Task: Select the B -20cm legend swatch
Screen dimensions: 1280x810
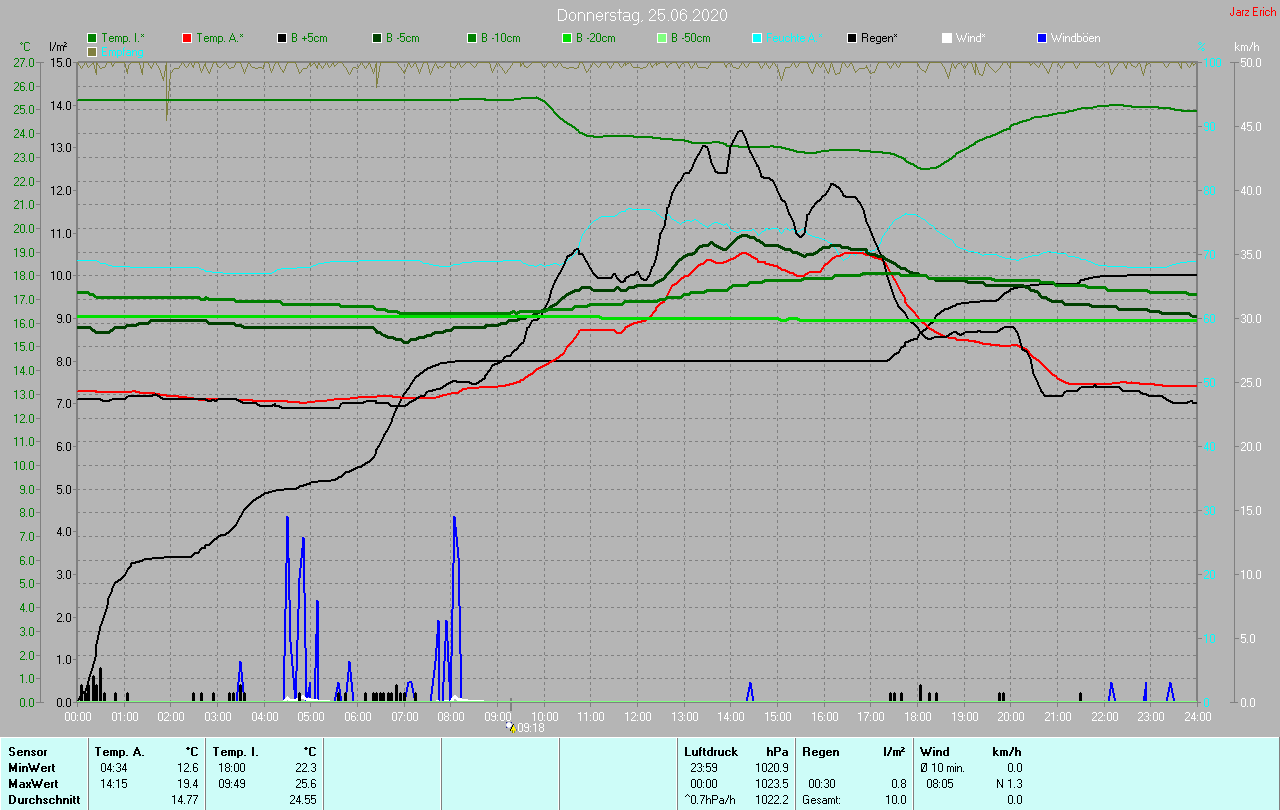Action: [567, 38]
